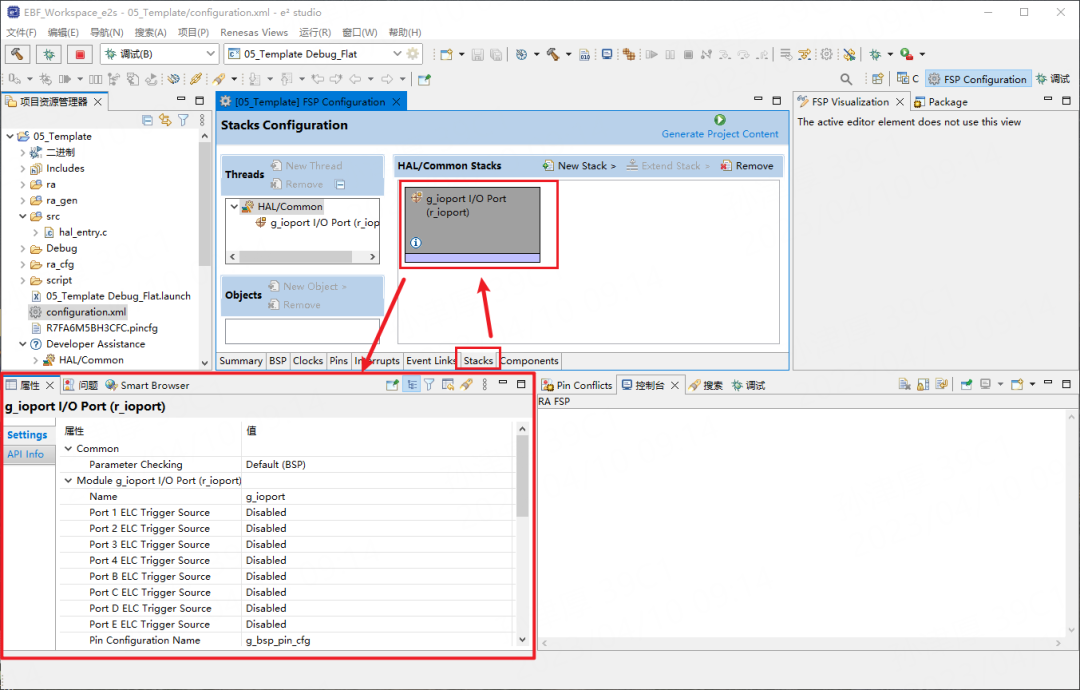Open the Renesas Views menu
1080x690 pixels.
[x=253, y=32]
